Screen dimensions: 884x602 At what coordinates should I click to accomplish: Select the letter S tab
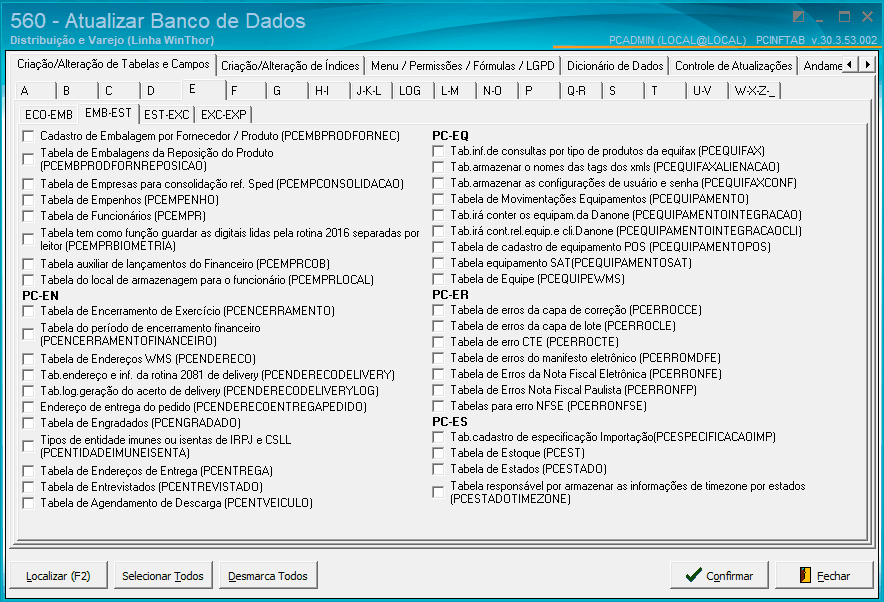623,91
